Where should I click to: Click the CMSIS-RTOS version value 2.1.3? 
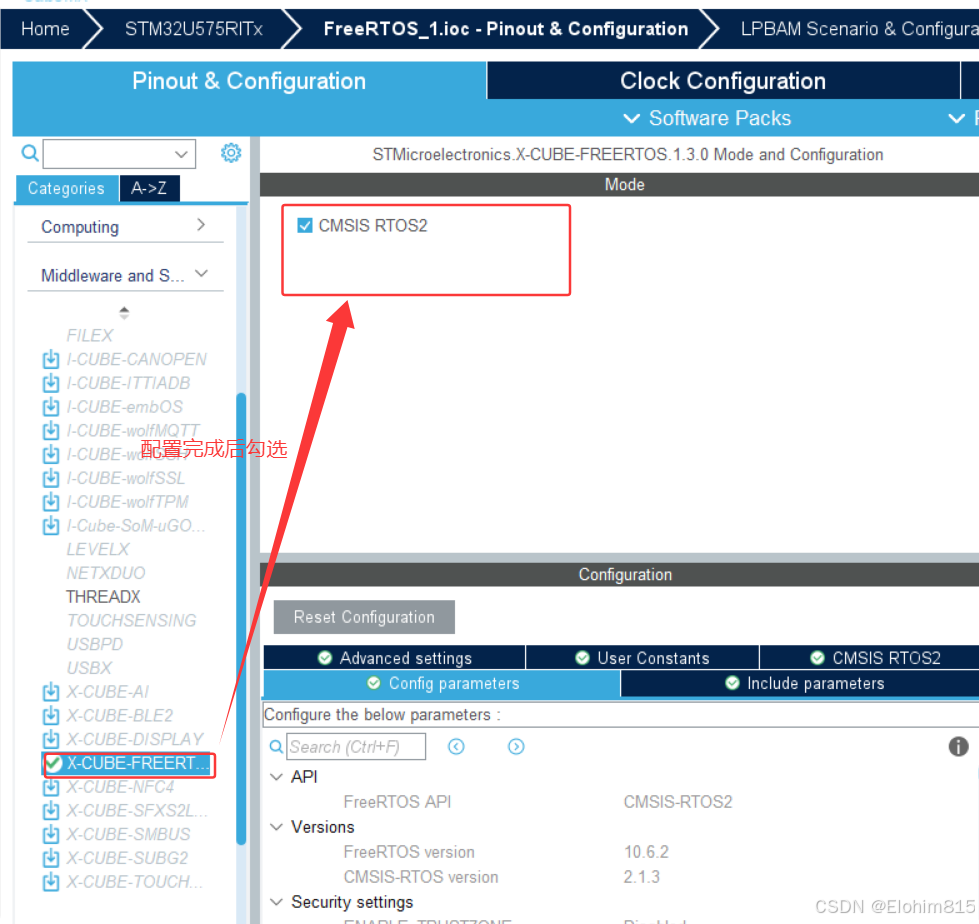coord(642,877)
